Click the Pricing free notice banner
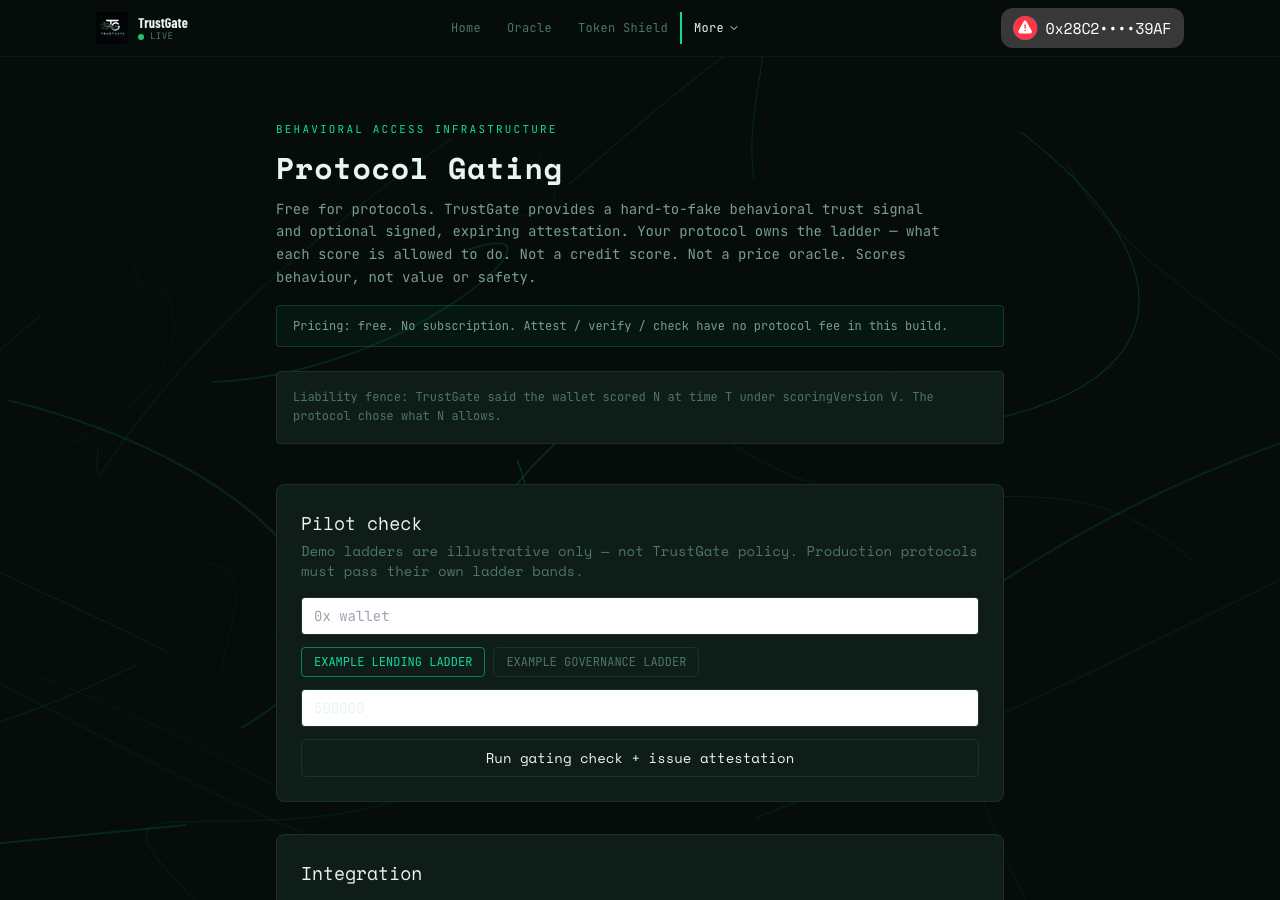1280x900 pixels. pos(640,326)
